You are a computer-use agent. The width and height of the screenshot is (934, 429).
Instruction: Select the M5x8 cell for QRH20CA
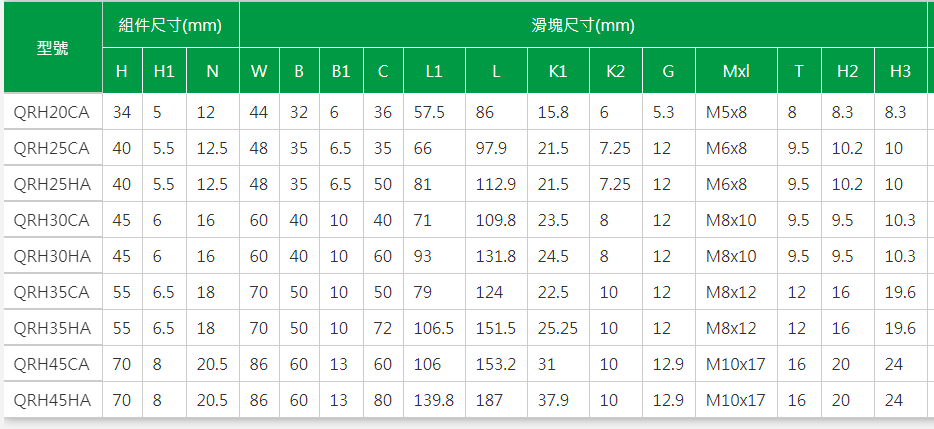(x=736, y=112)
